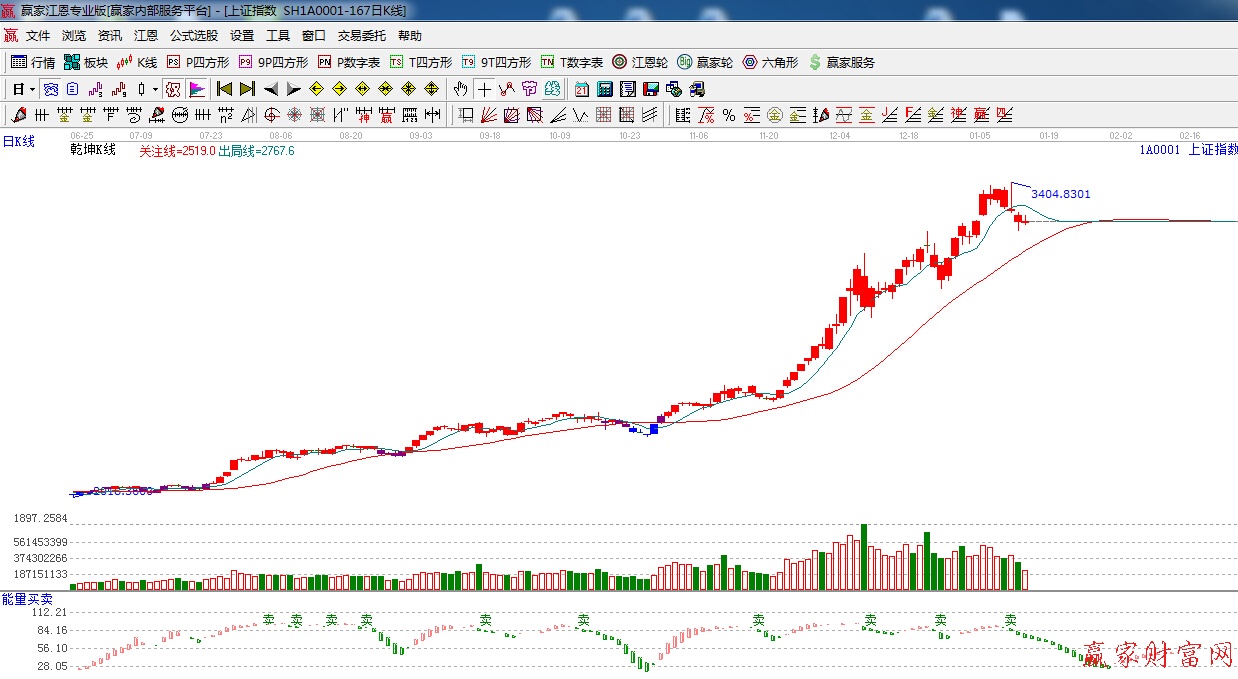Jump to first bar with skip-back arrow
Viewport: 1238px width, 679px height.
tap(224, 89)
